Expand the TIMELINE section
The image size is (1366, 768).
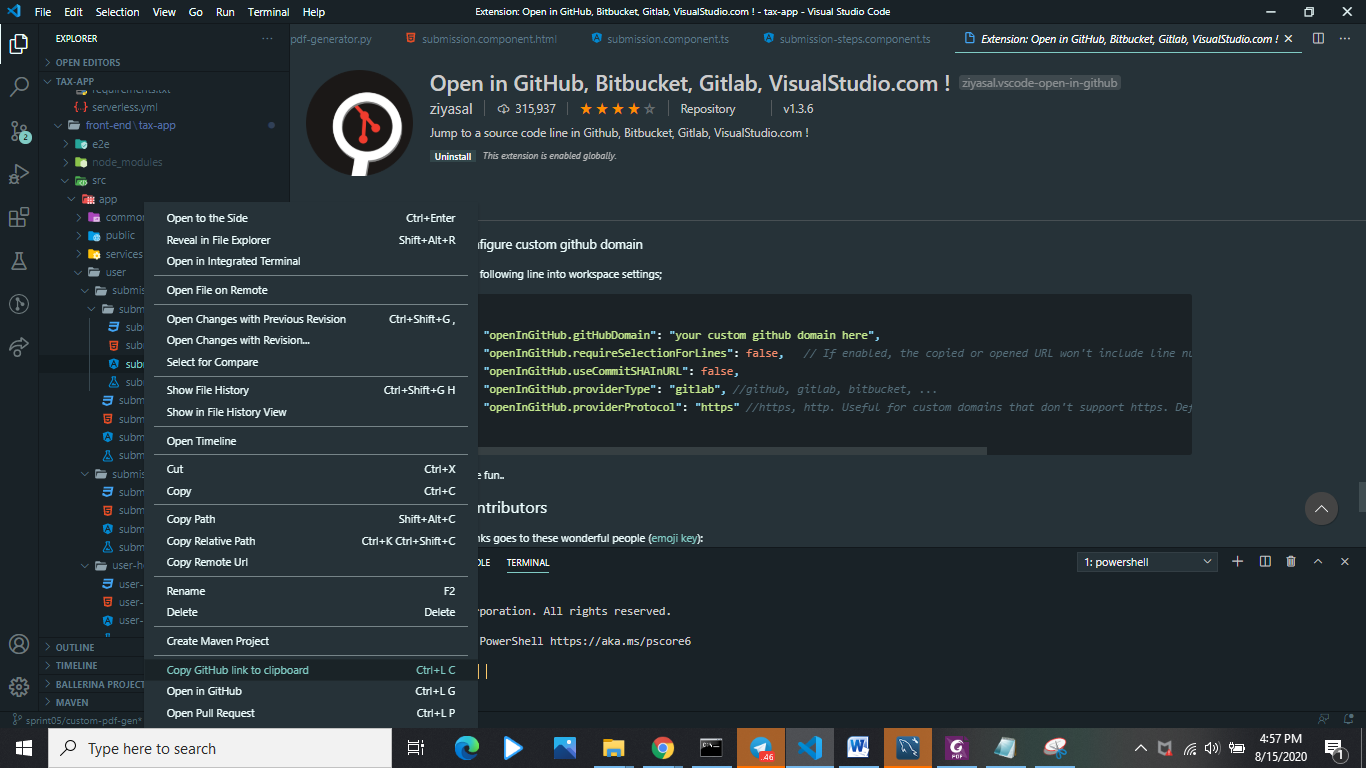(76, 665)
